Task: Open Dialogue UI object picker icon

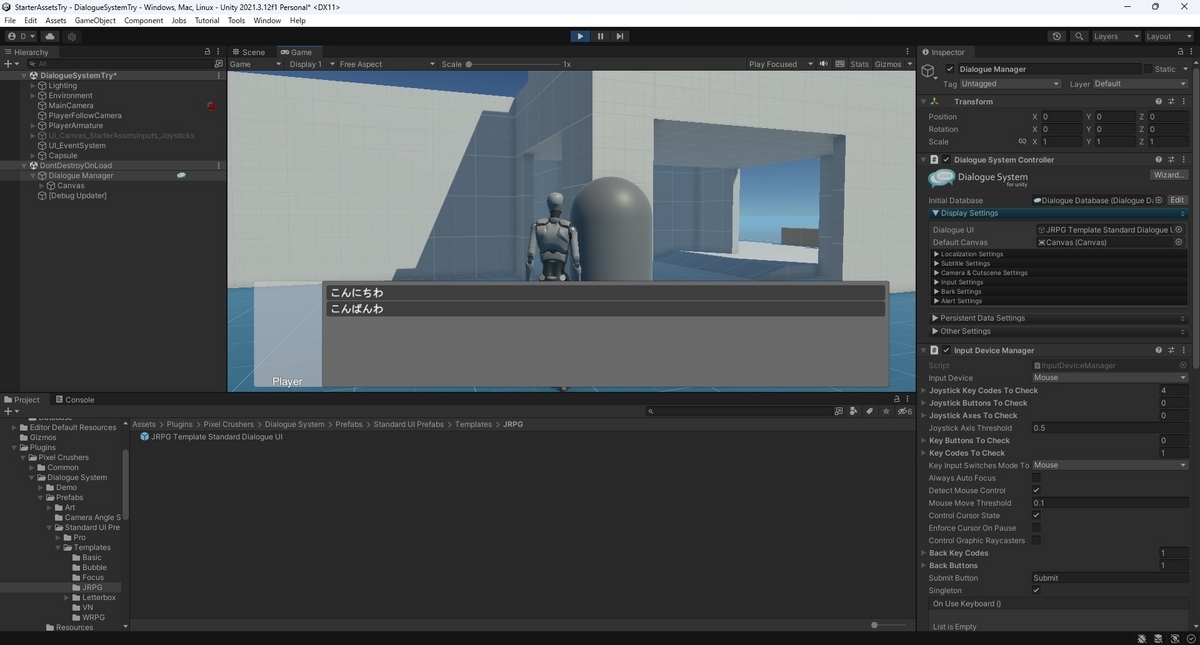Action: coord(1179,230)
